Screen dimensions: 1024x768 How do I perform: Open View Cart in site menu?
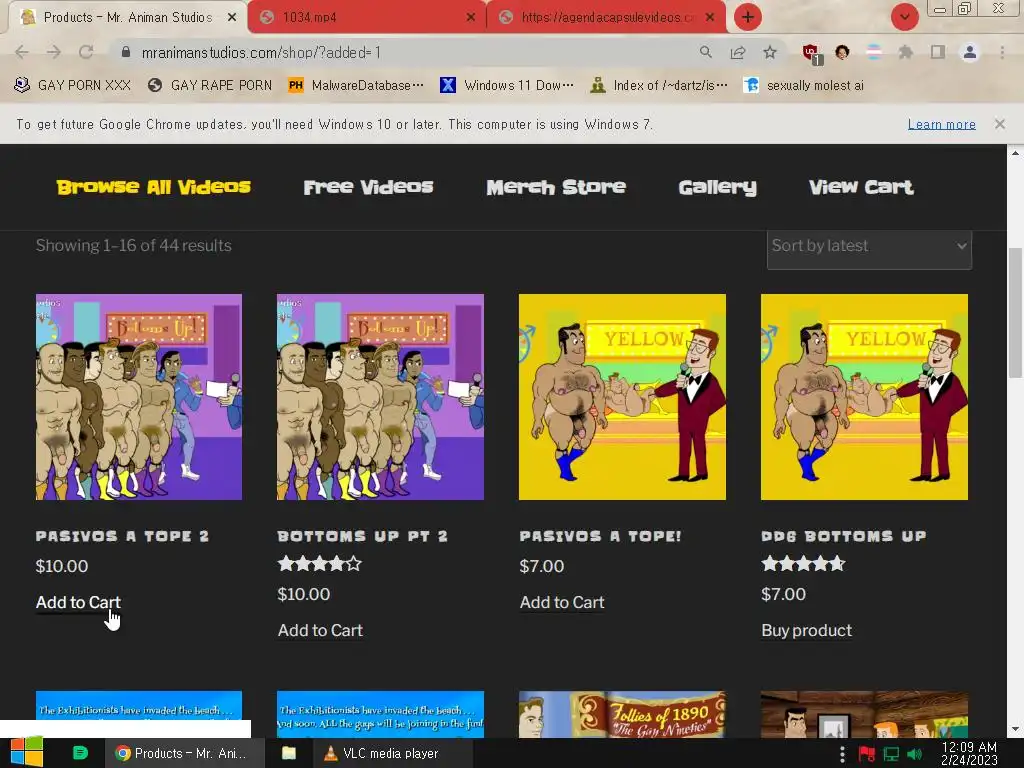(861, 187)
